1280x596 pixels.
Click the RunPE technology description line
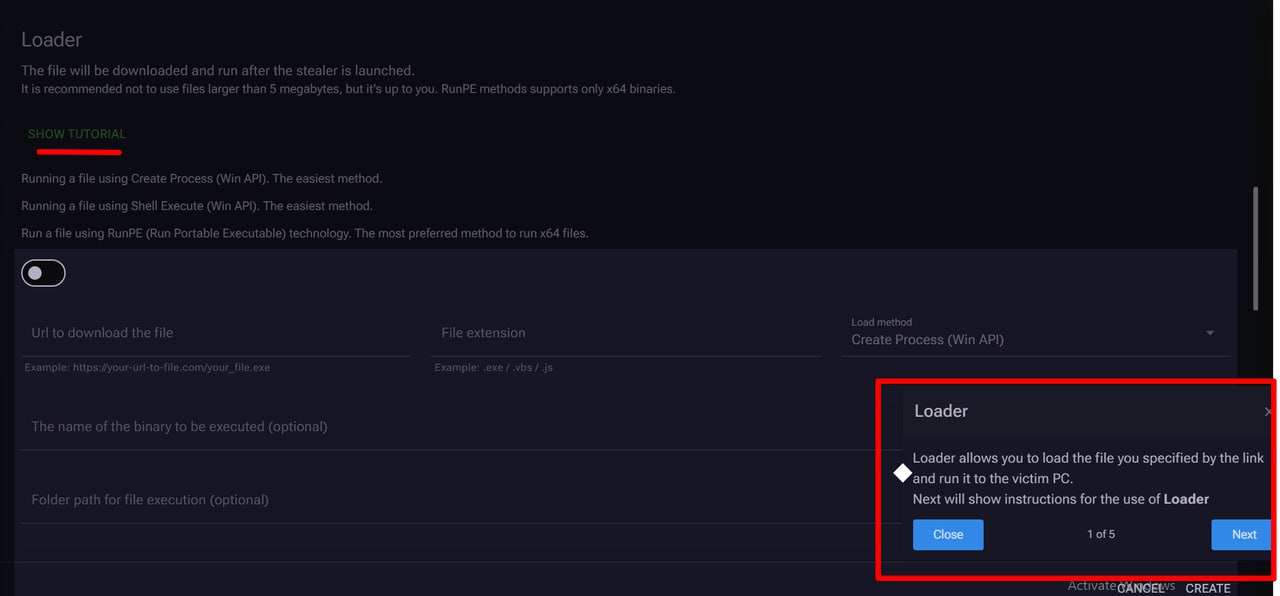coord(305,233)
